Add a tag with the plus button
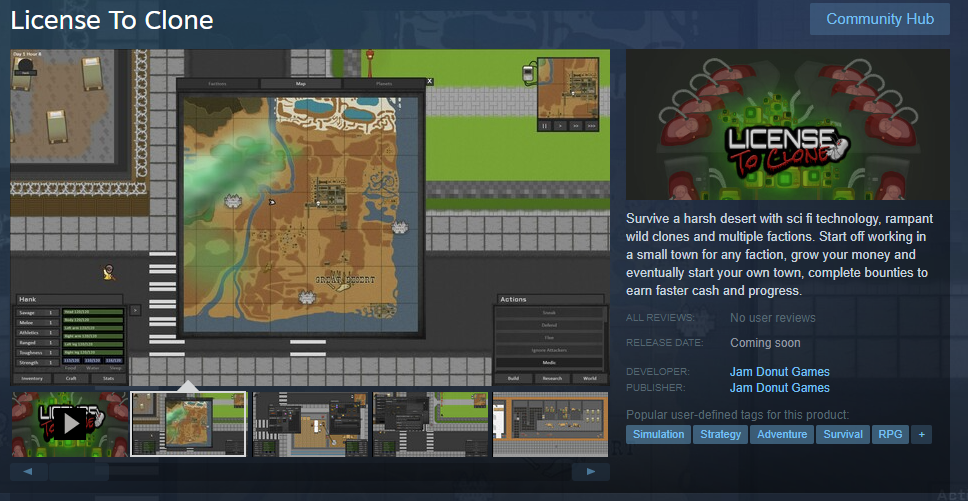The image size is (968, 501). 922,434
